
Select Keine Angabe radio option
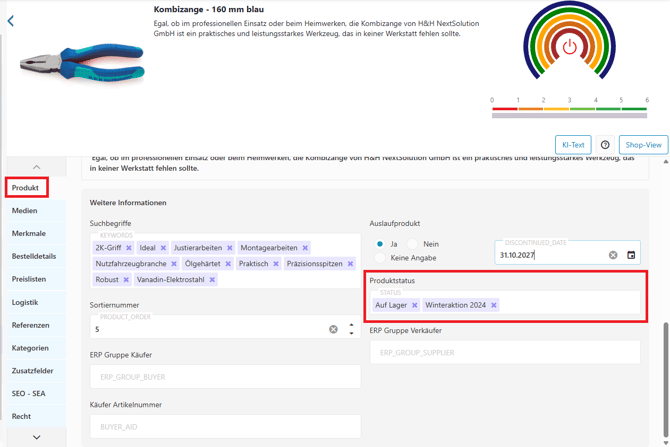click(380, 258)
